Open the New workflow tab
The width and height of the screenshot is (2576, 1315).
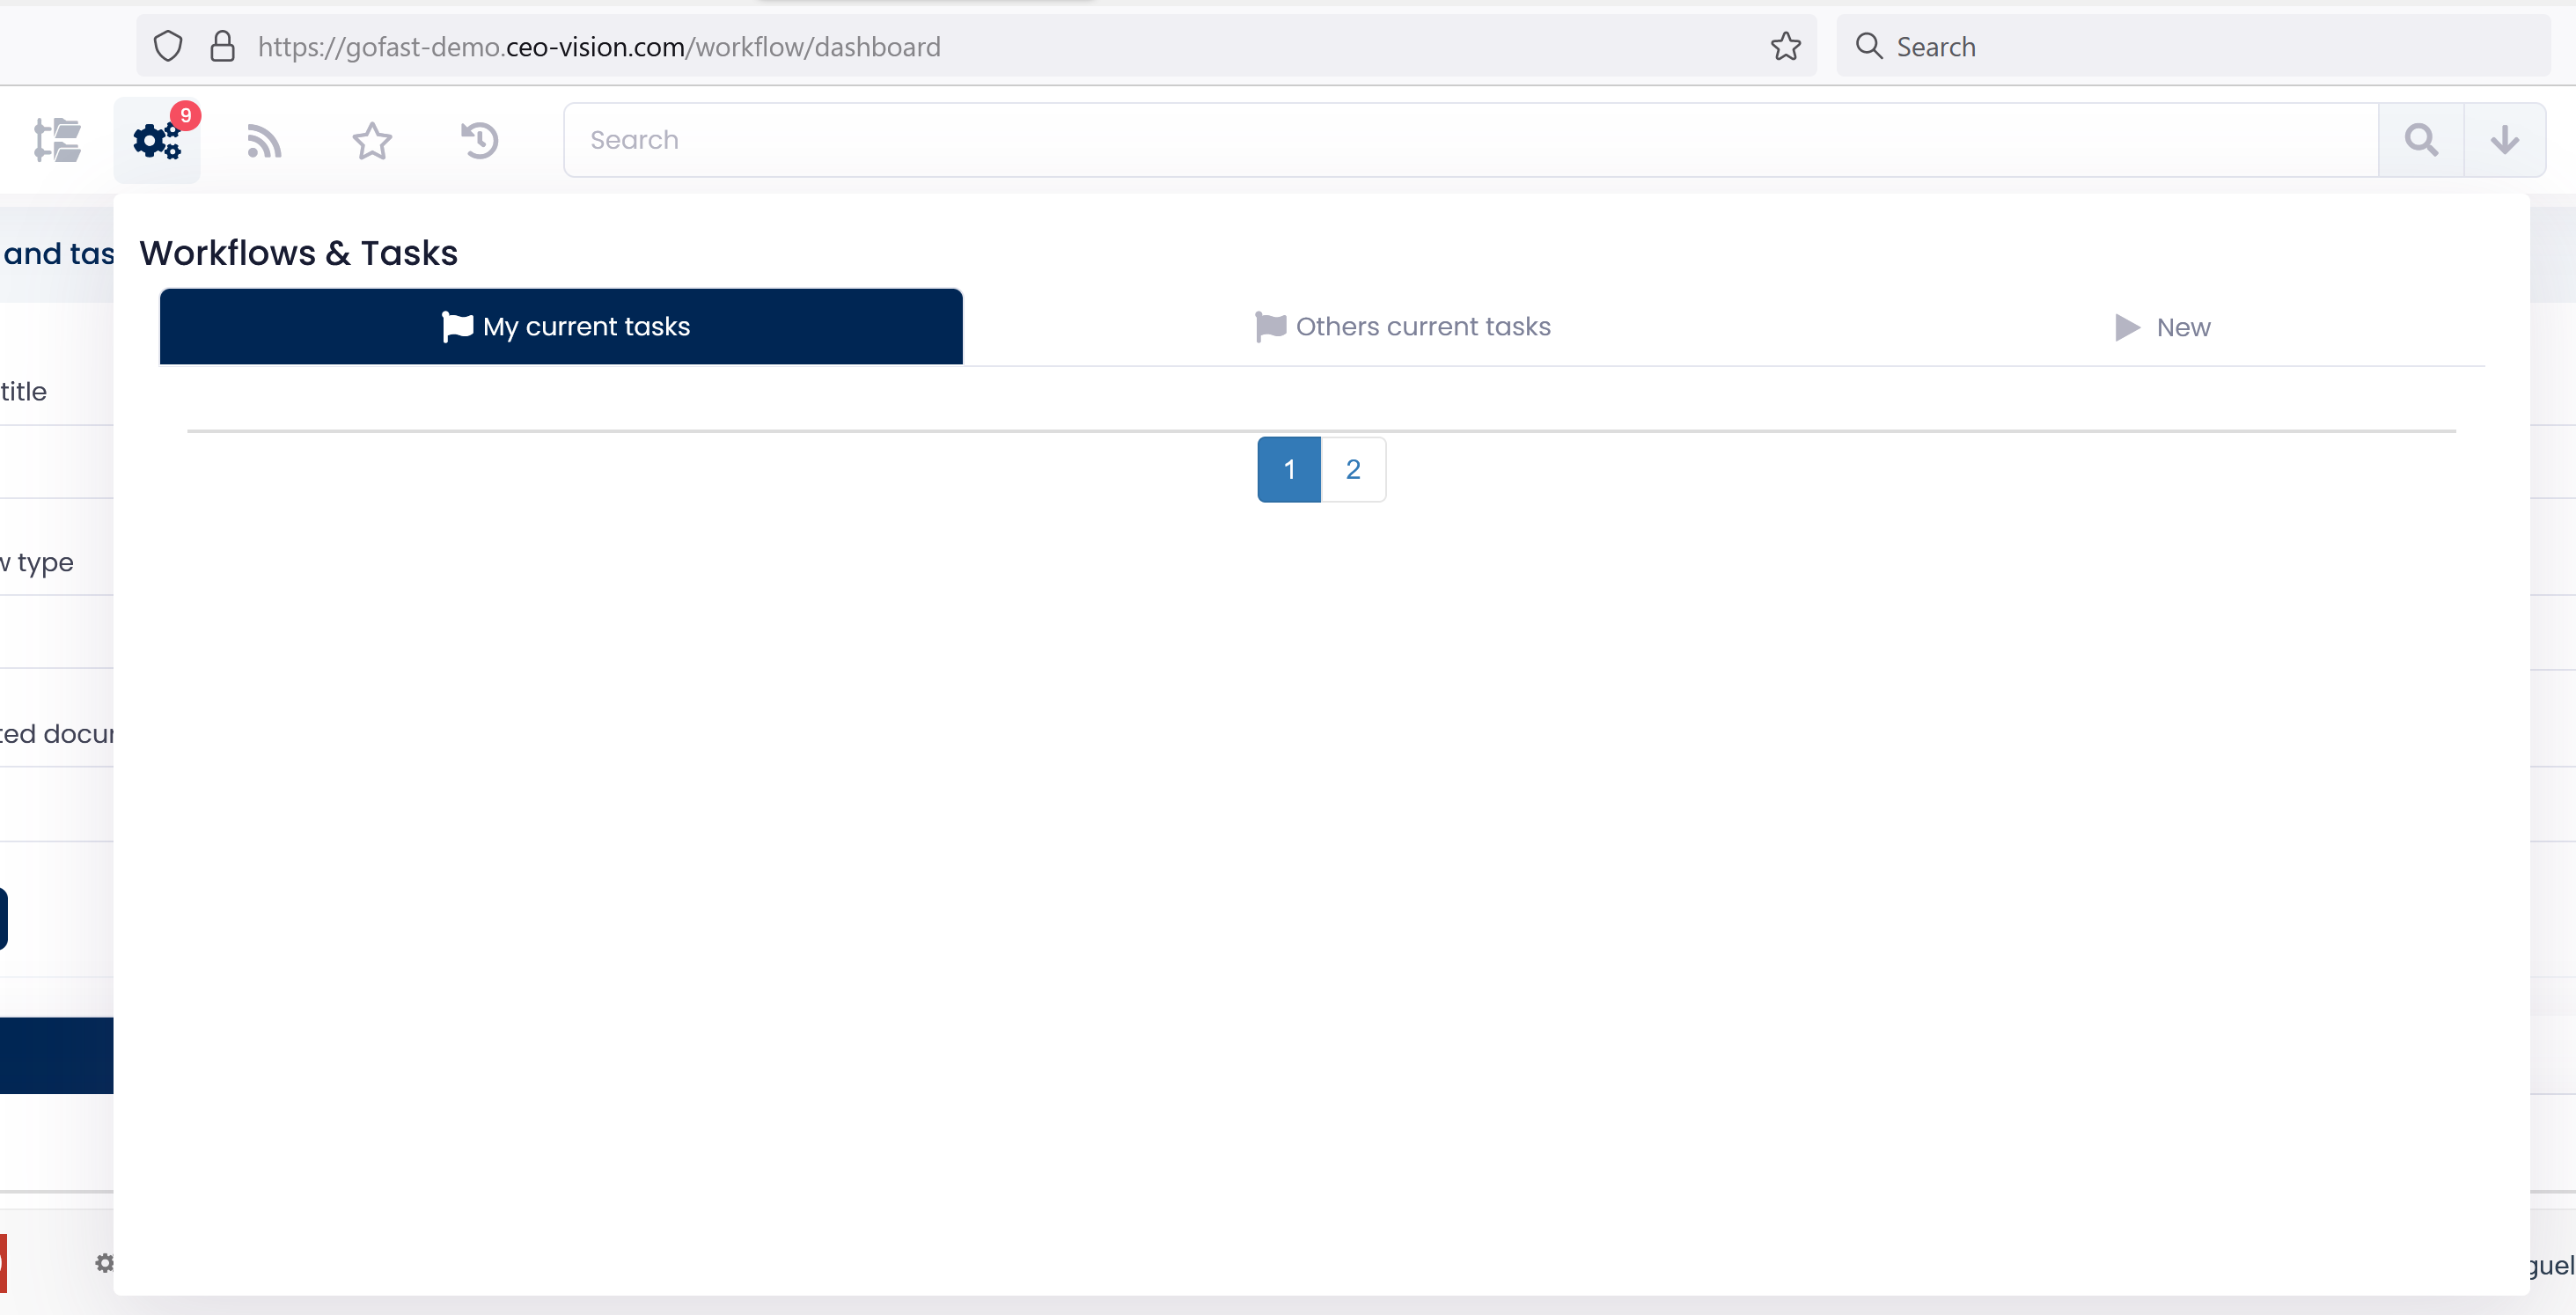(2163, 327)
